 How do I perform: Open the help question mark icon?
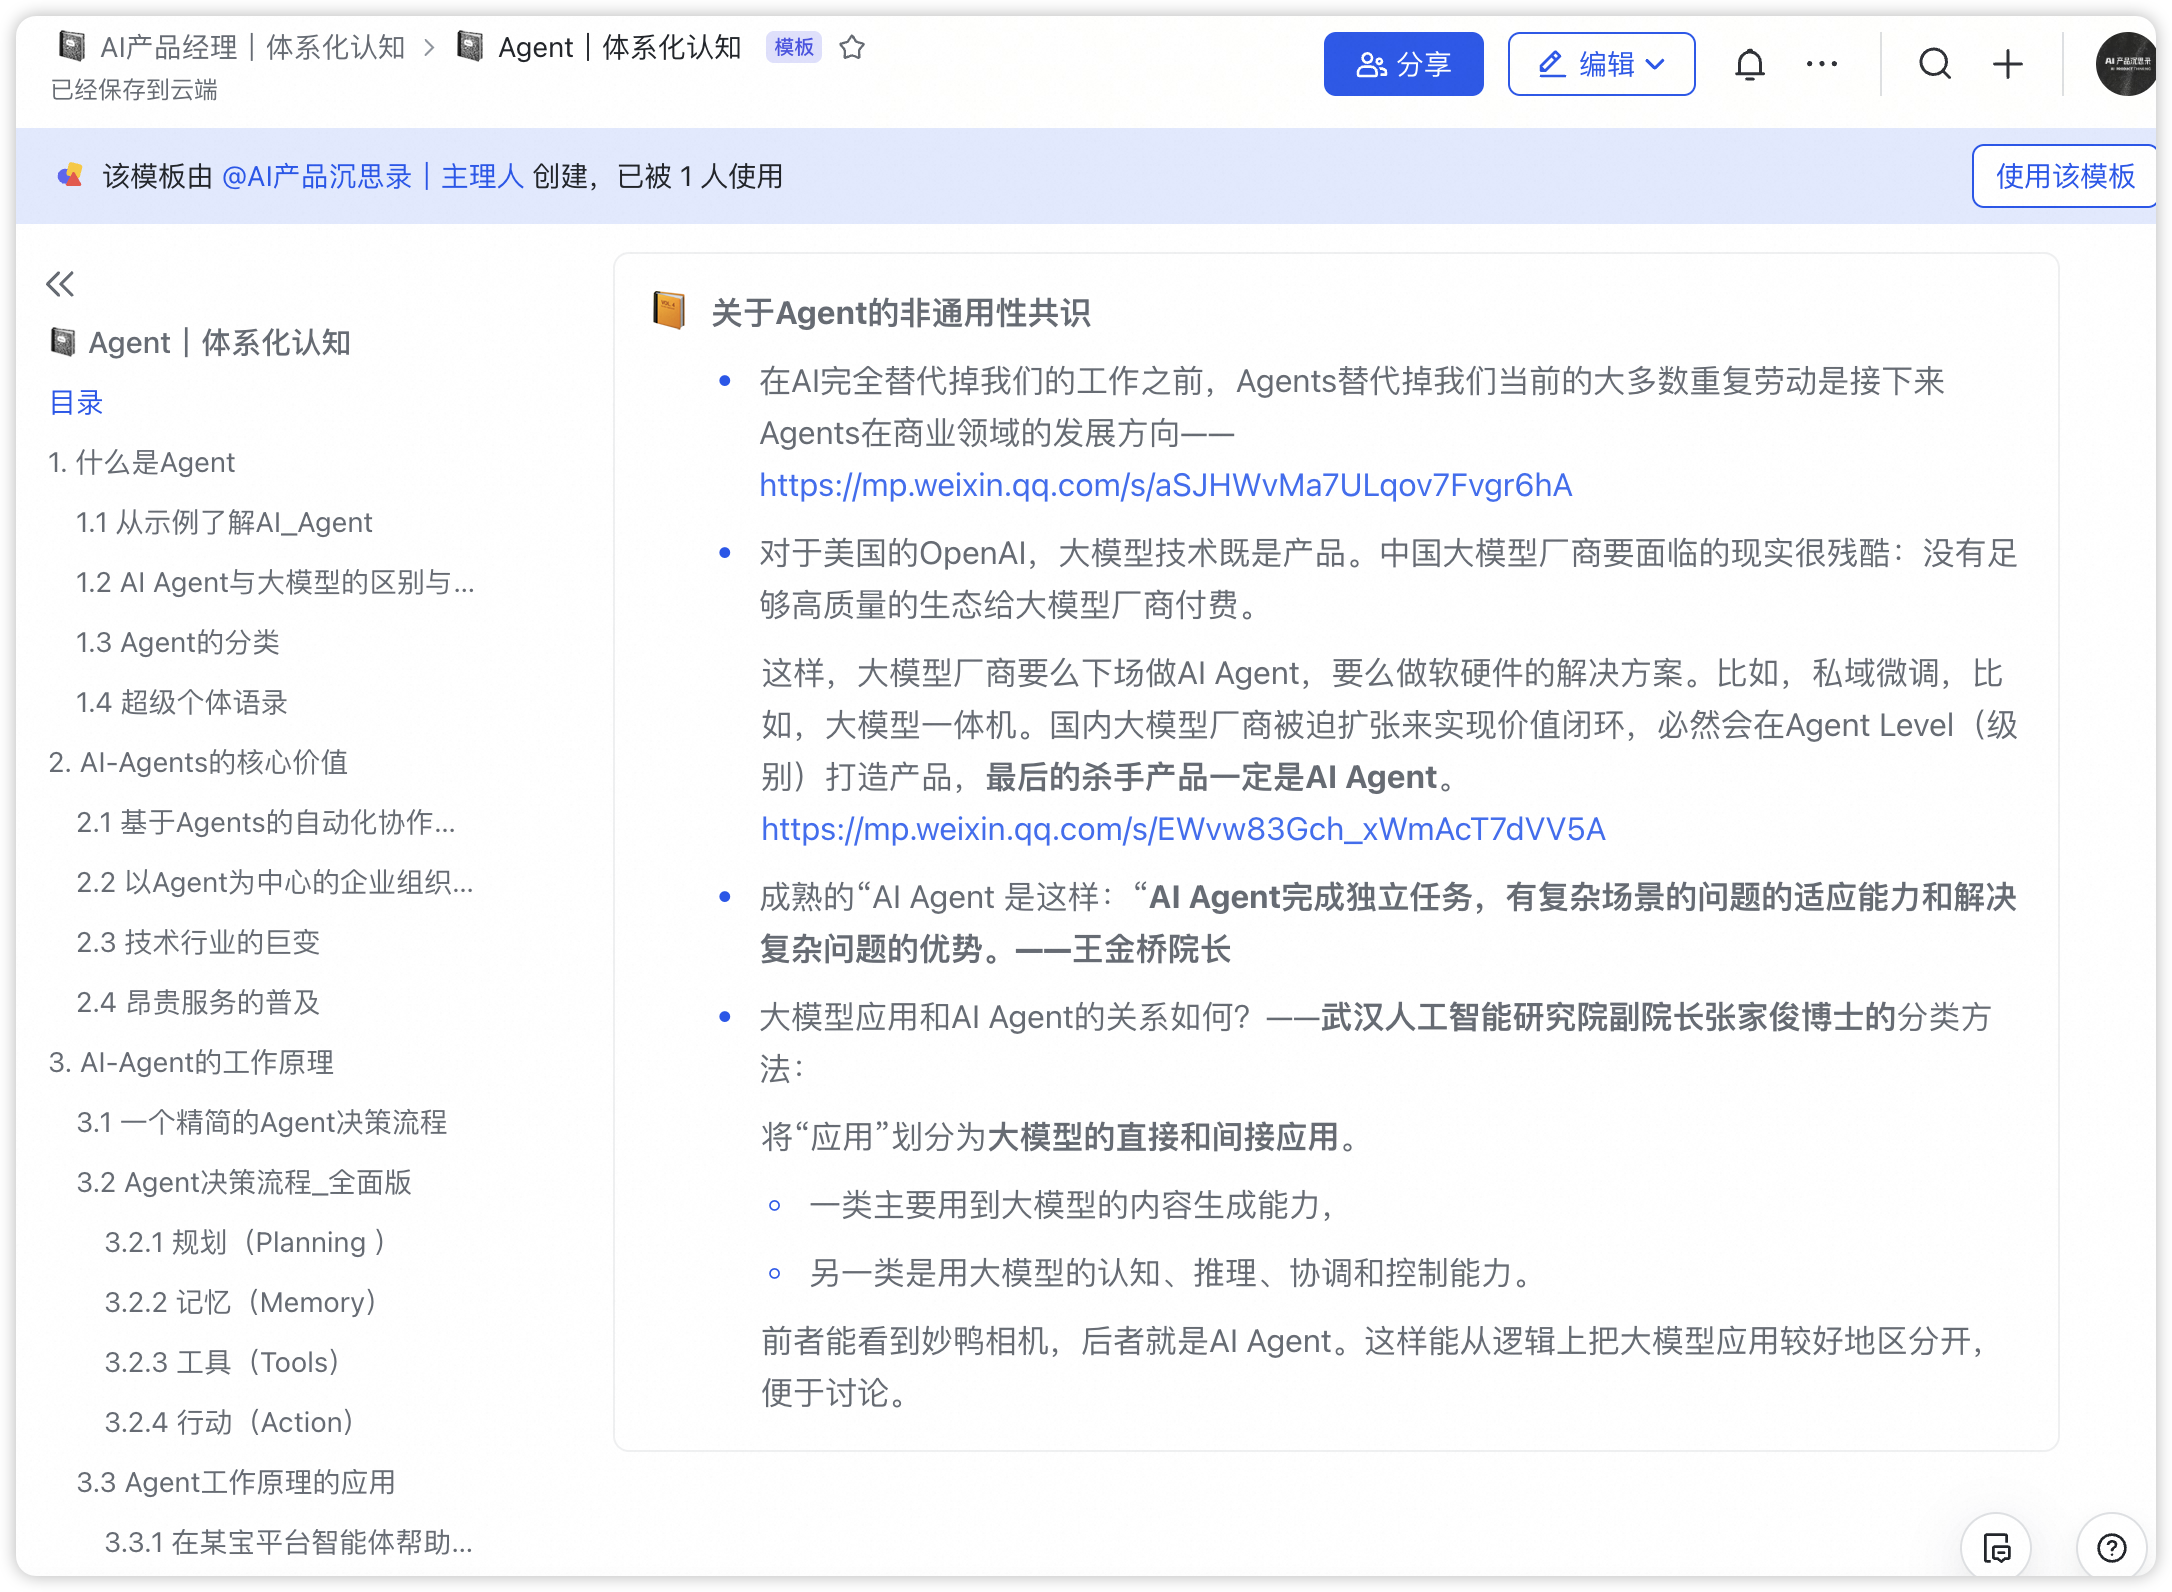coord(2111,1548)
